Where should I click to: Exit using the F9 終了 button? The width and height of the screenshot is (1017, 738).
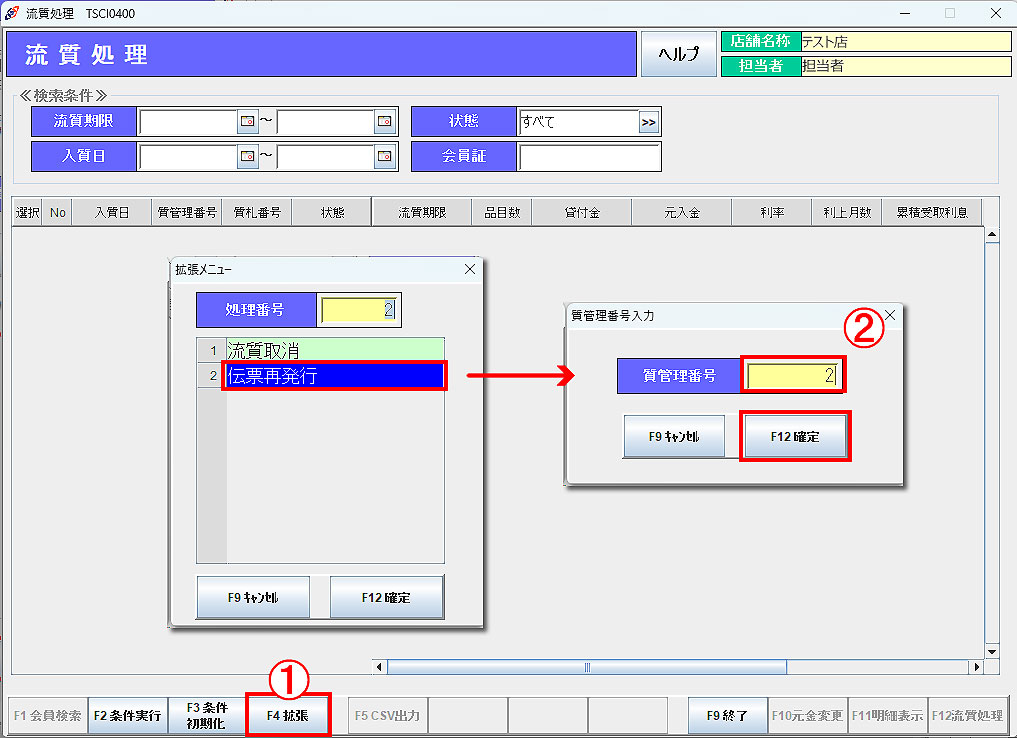[x=727, y=716]
